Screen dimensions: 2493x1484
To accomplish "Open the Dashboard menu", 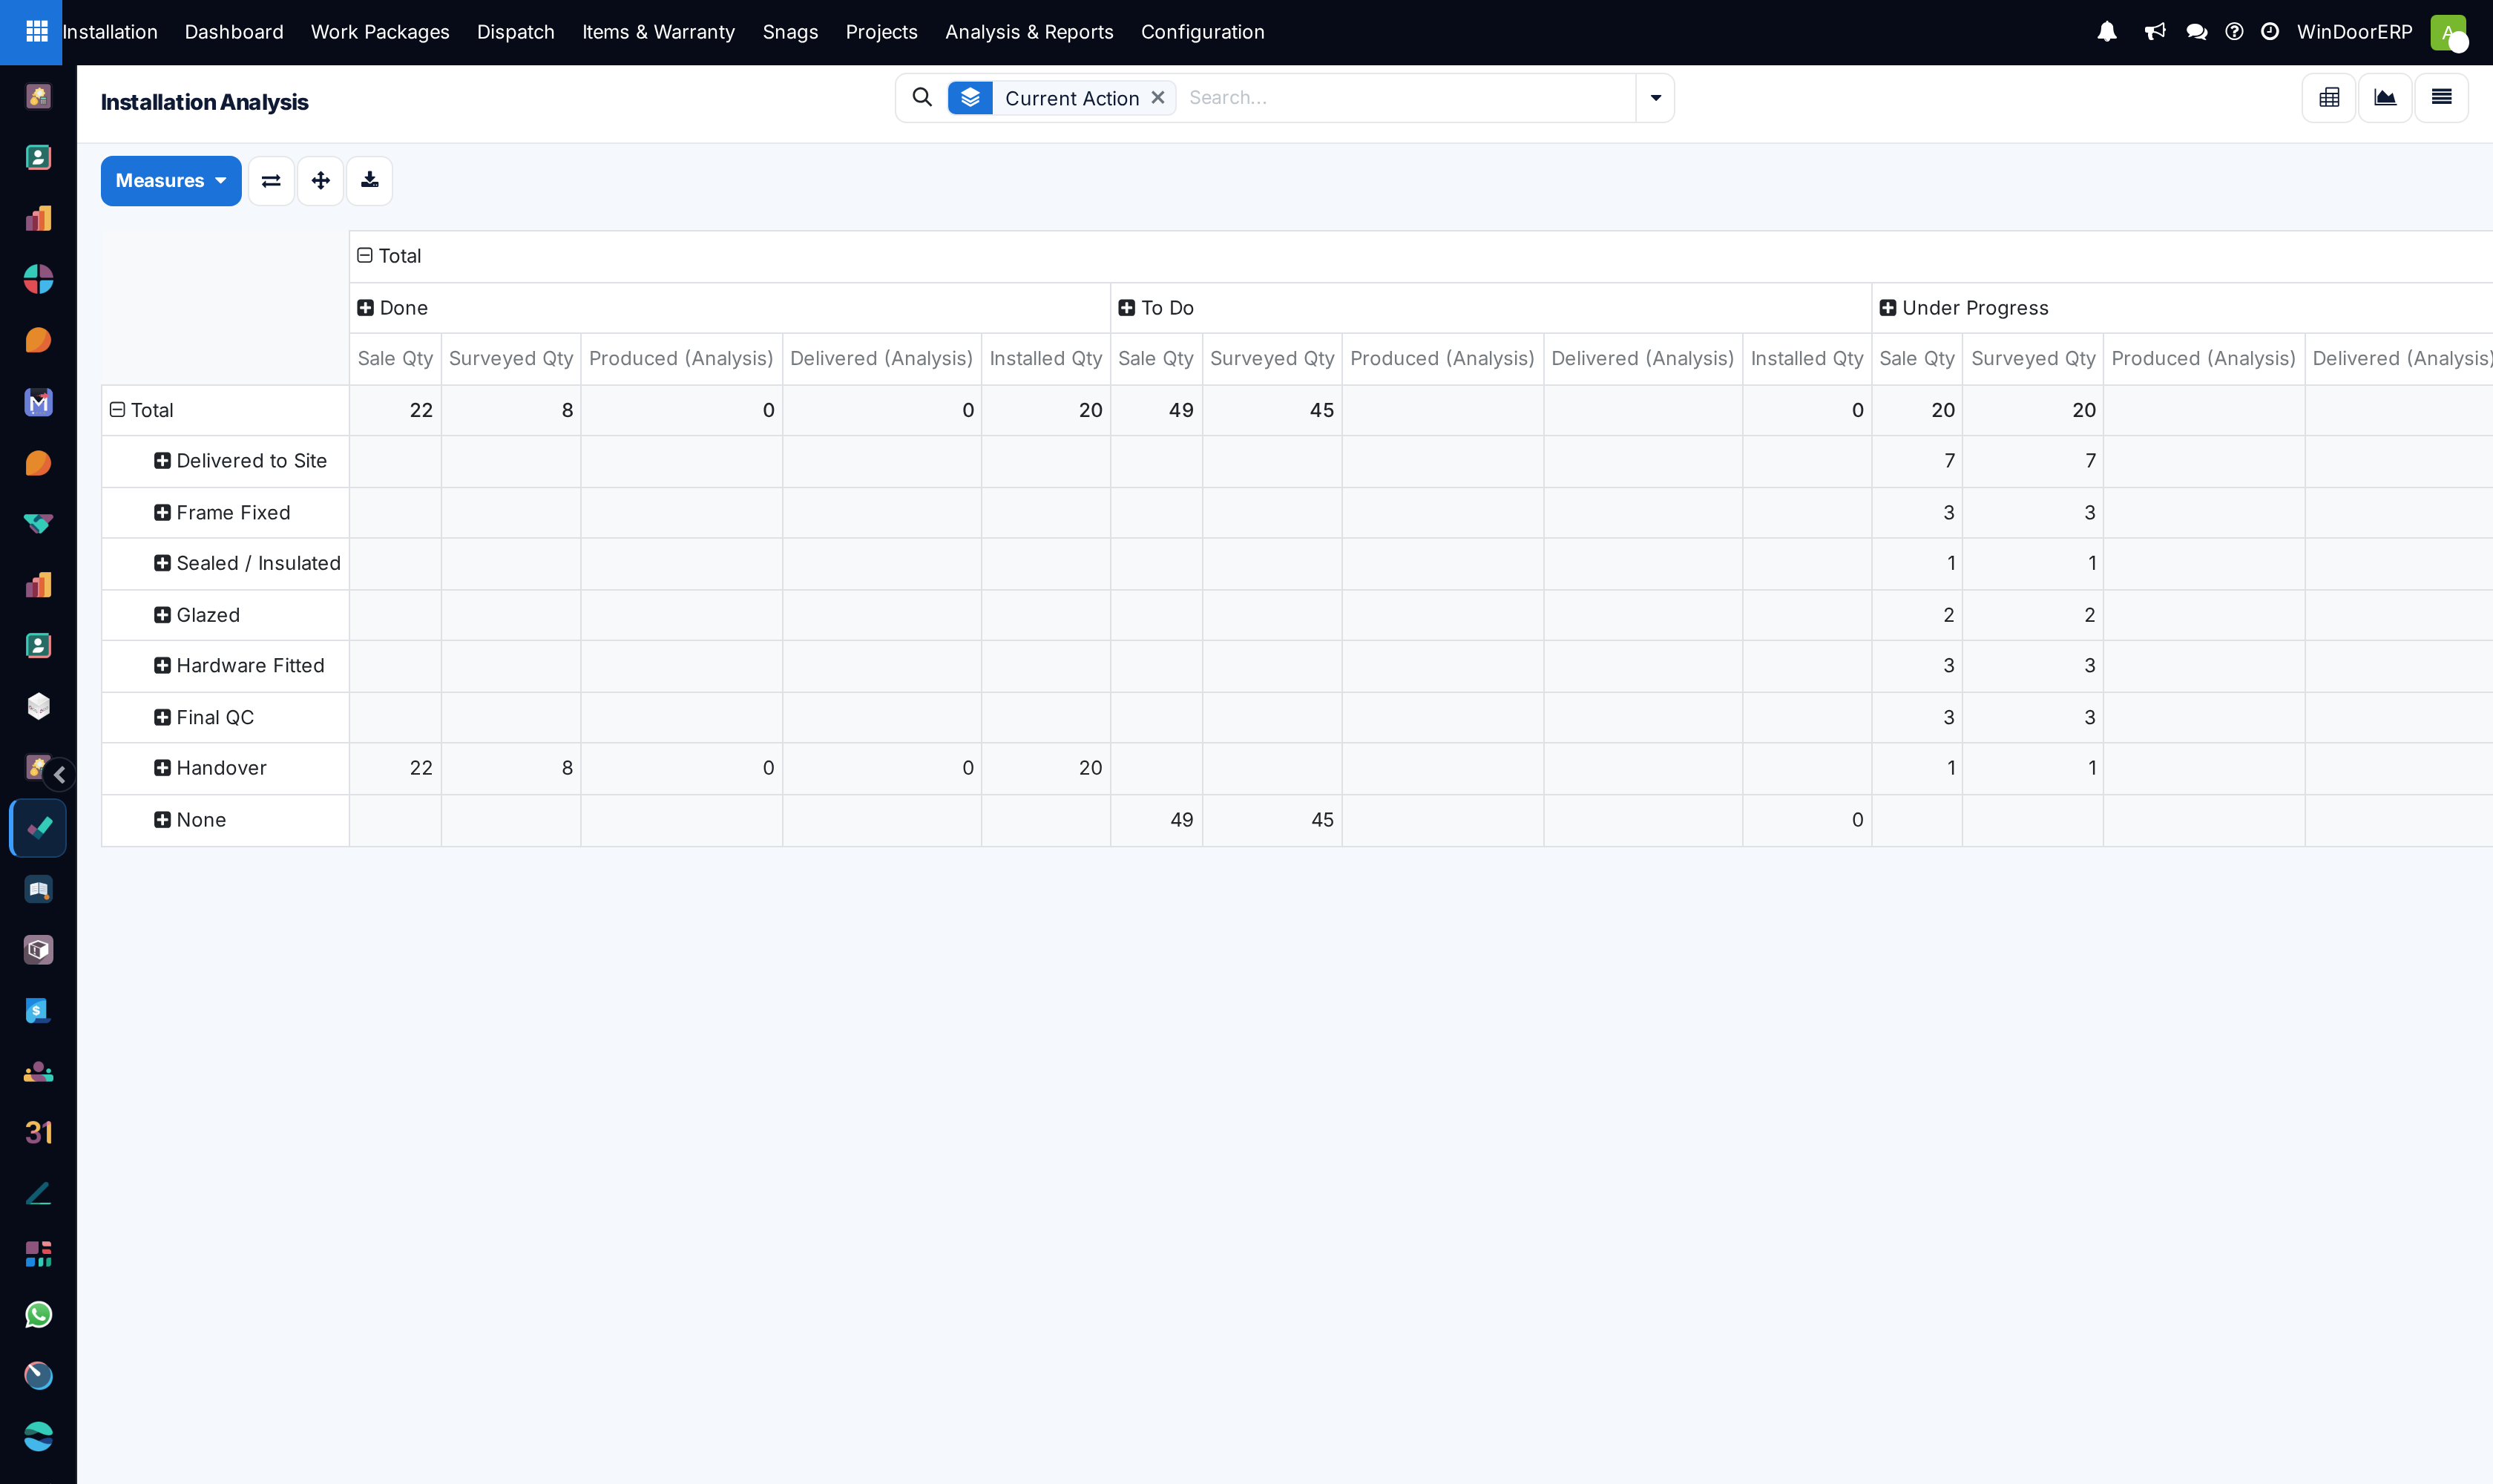I will coord(234,32).
